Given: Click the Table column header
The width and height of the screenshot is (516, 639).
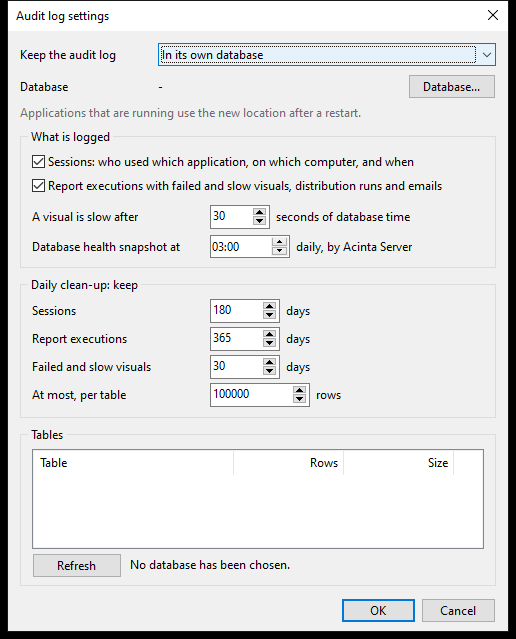Looking at the screenshot, I should coord(133,463).
